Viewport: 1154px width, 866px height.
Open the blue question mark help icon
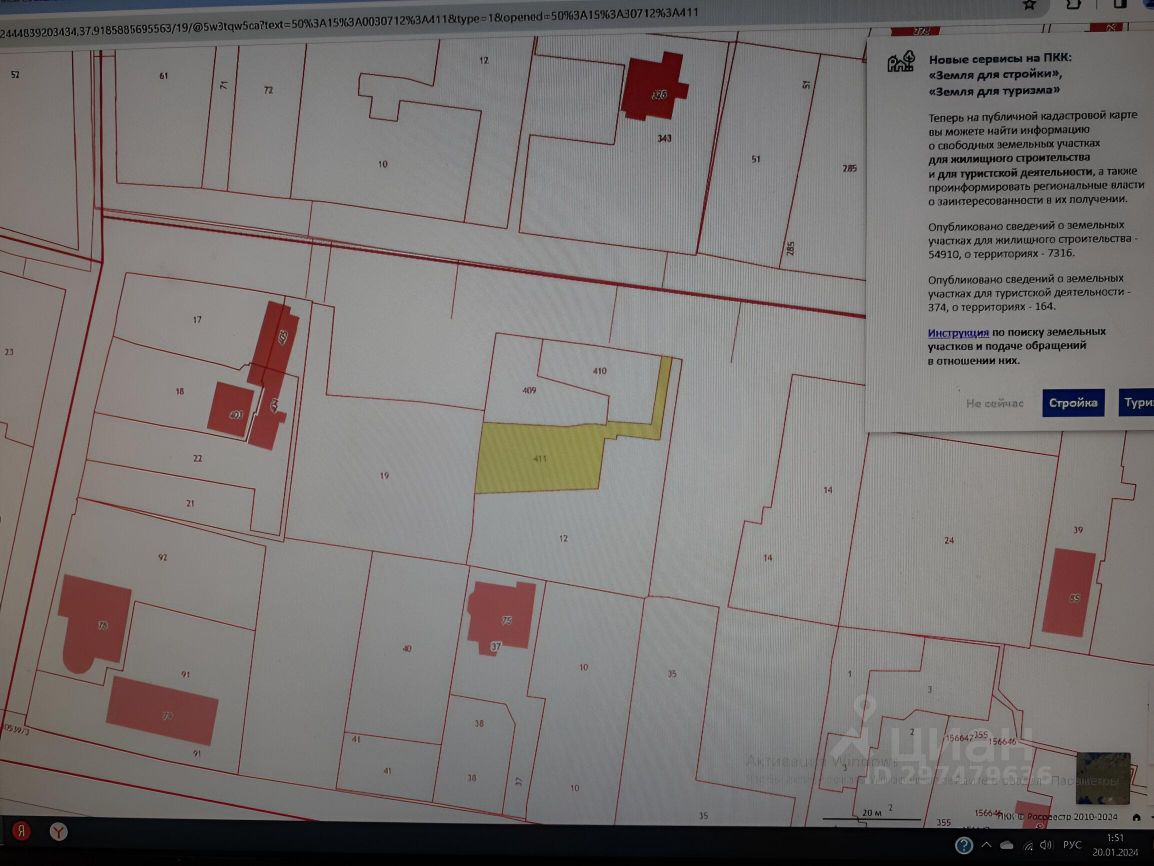tap(963, 846)
